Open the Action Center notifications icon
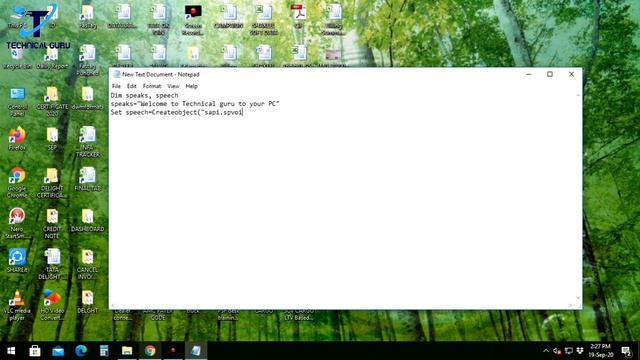Screen dimensions: 640x360 (x=626, y=351)
